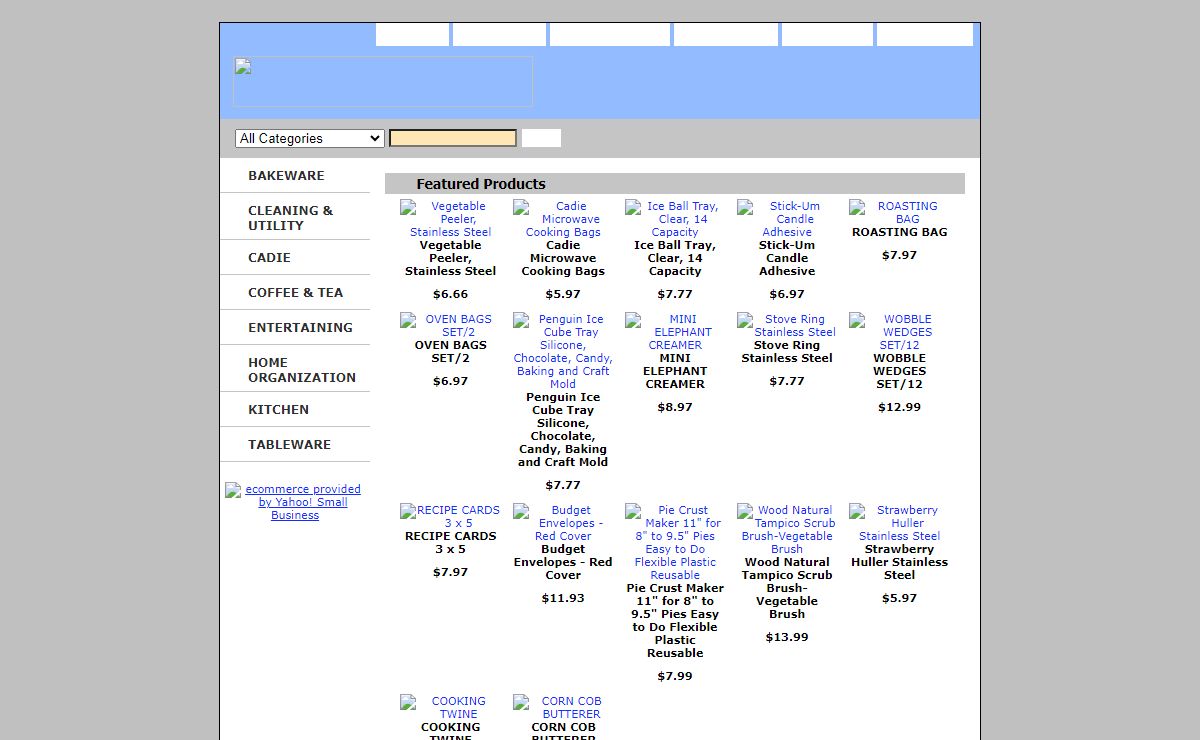Open OVEN BAGS SET/2 bold title
Screen dimensions: 1200x740
(450, 351)
